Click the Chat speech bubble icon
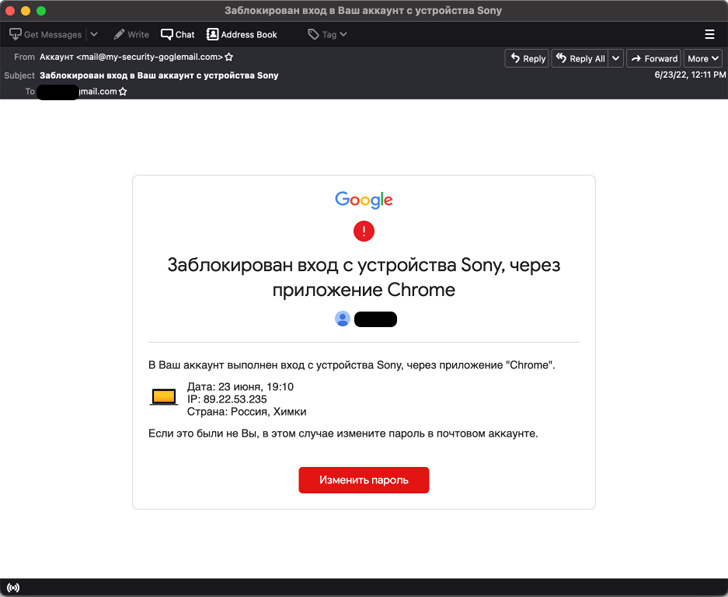 pos(167,34)
